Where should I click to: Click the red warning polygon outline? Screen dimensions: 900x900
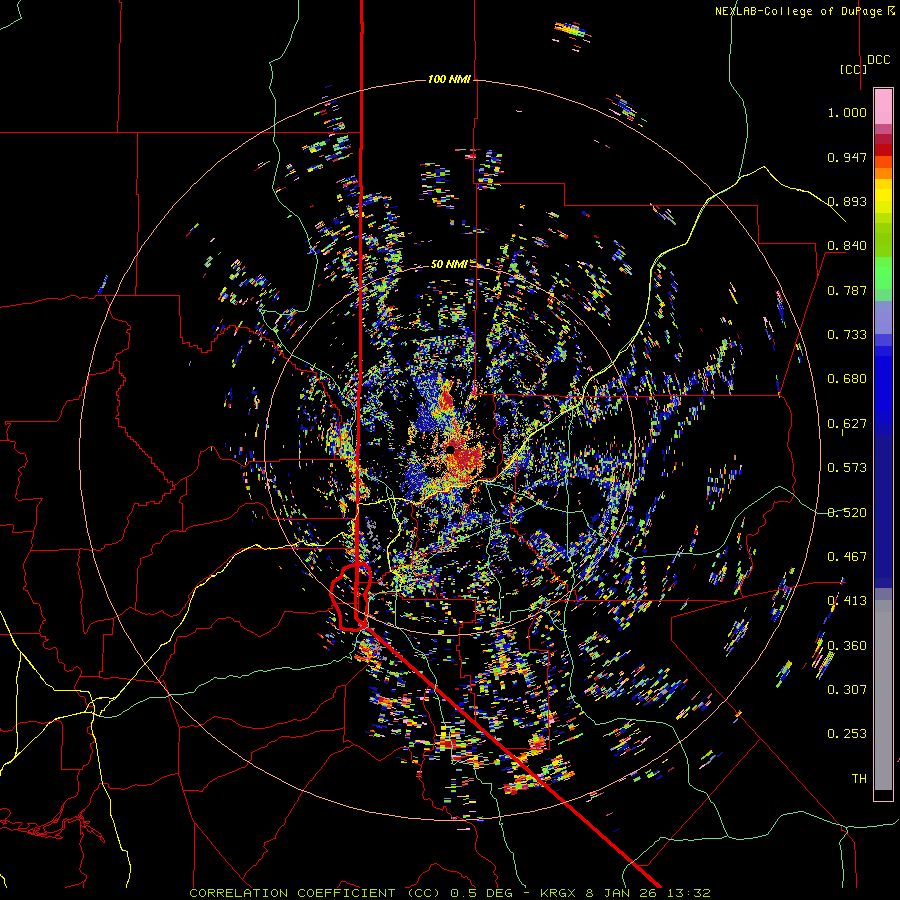[x=351, y=597]
